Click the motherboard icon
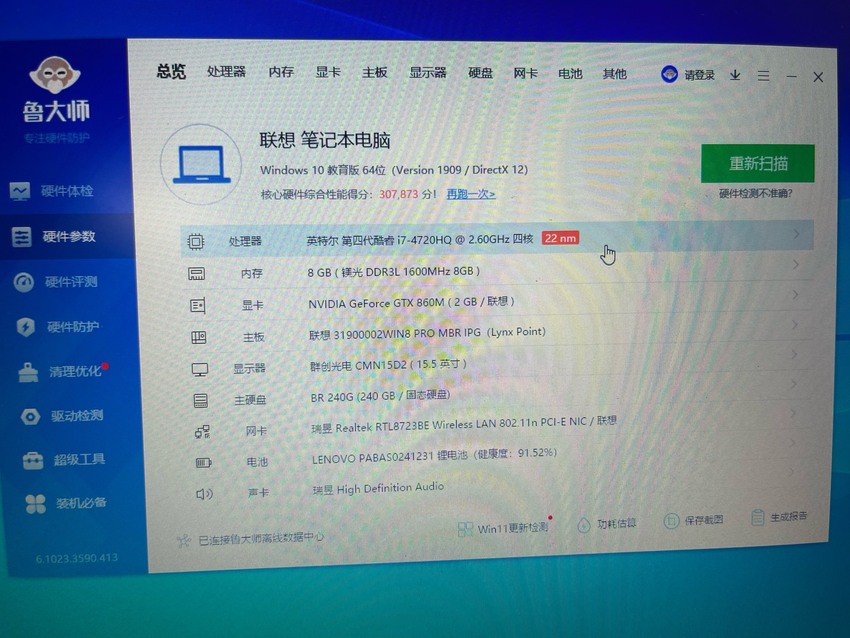The height and width of the screenshot is (638, 850). (x=199, y=338)
